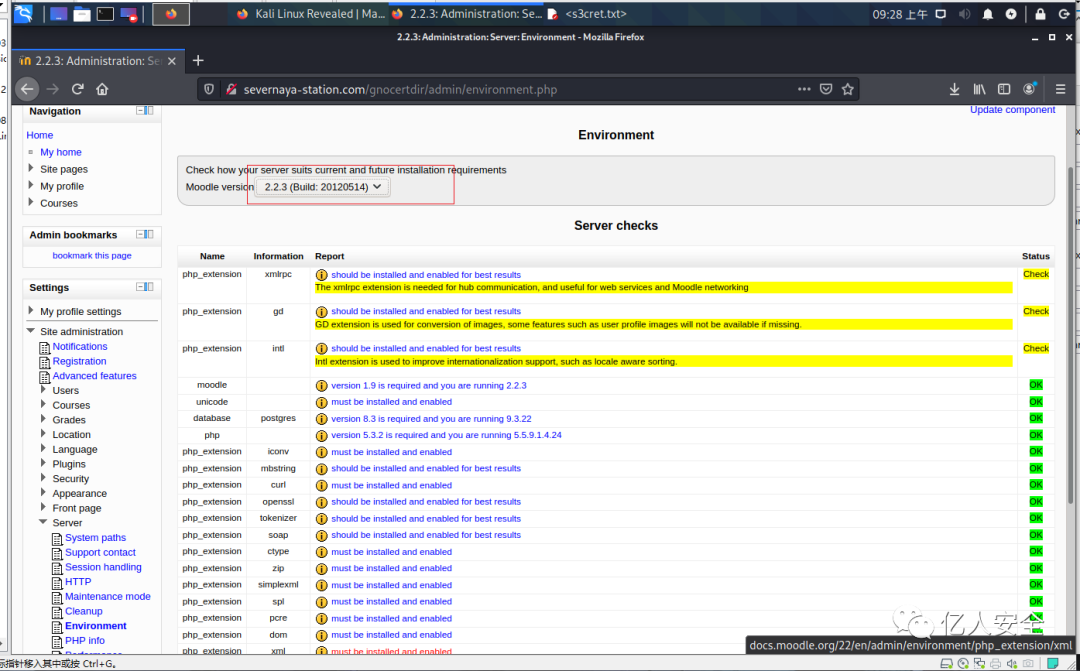Reload the current page

(x=77, y=89)
